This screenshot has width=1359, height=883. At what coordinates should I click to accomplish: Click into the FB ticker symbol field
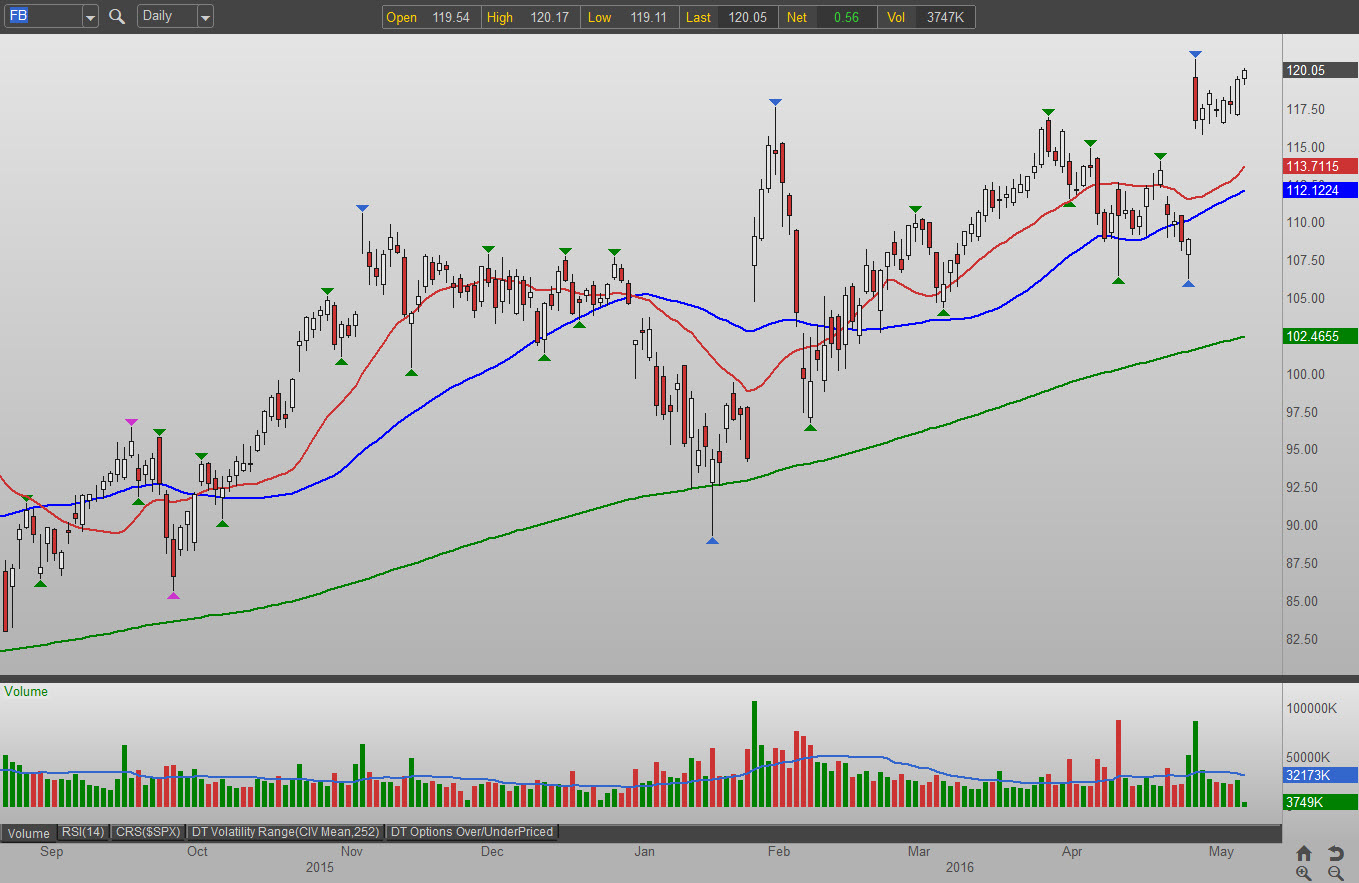point(43,17)
